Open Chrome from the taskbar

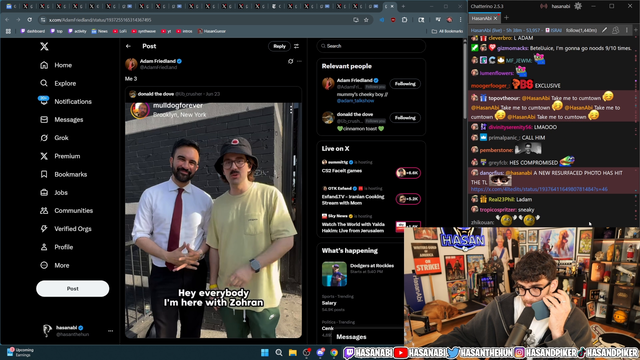[x=334, y=353]
